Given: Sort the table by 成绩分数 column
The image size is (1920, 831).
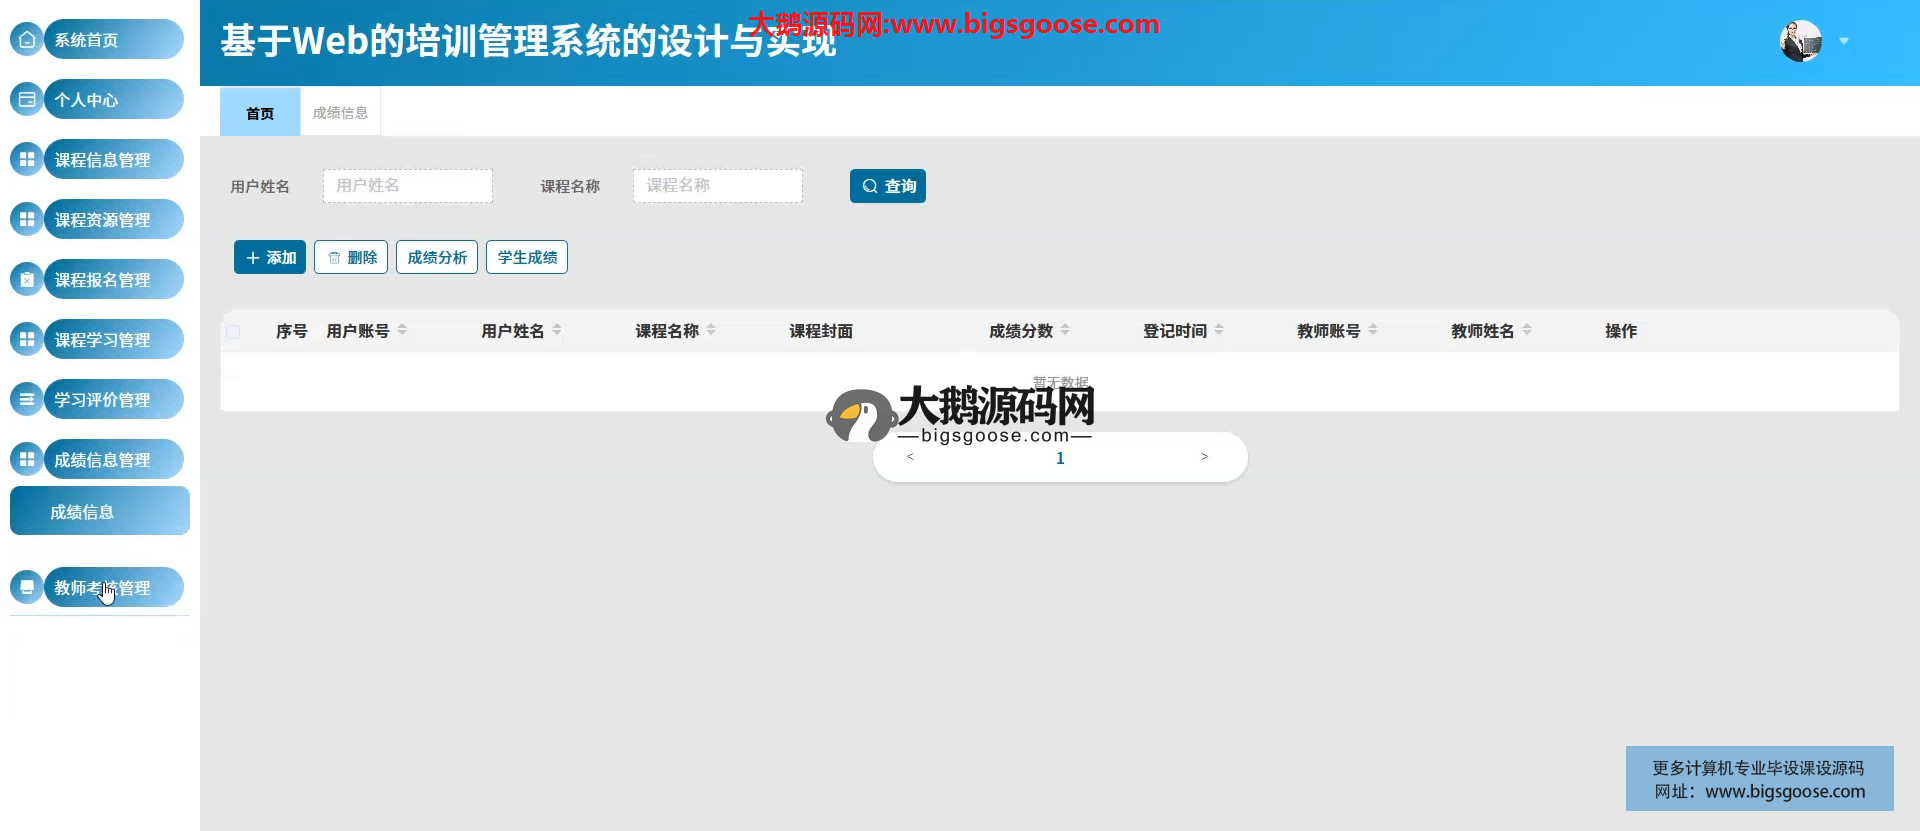Looking at the screenshot, I should [x=1065, y=330].
